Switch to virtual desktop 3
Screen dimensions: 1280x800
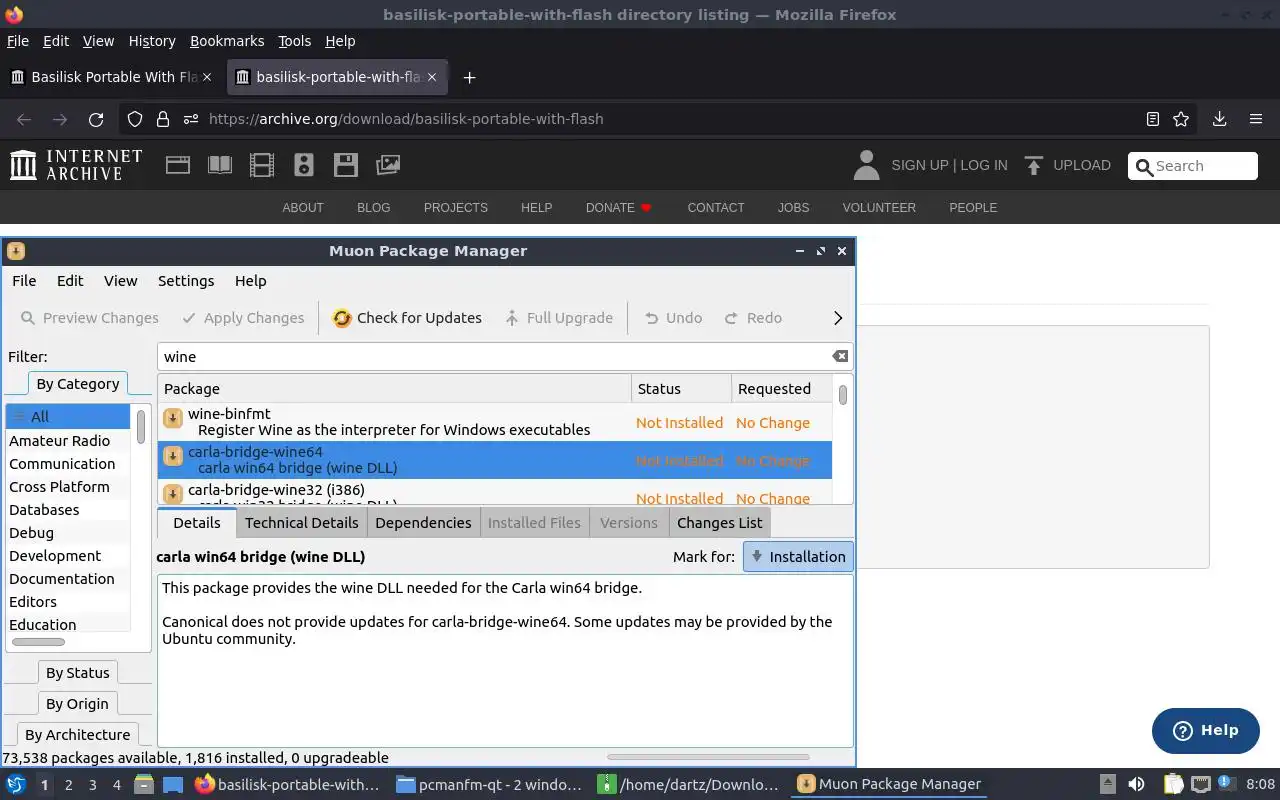92,785
